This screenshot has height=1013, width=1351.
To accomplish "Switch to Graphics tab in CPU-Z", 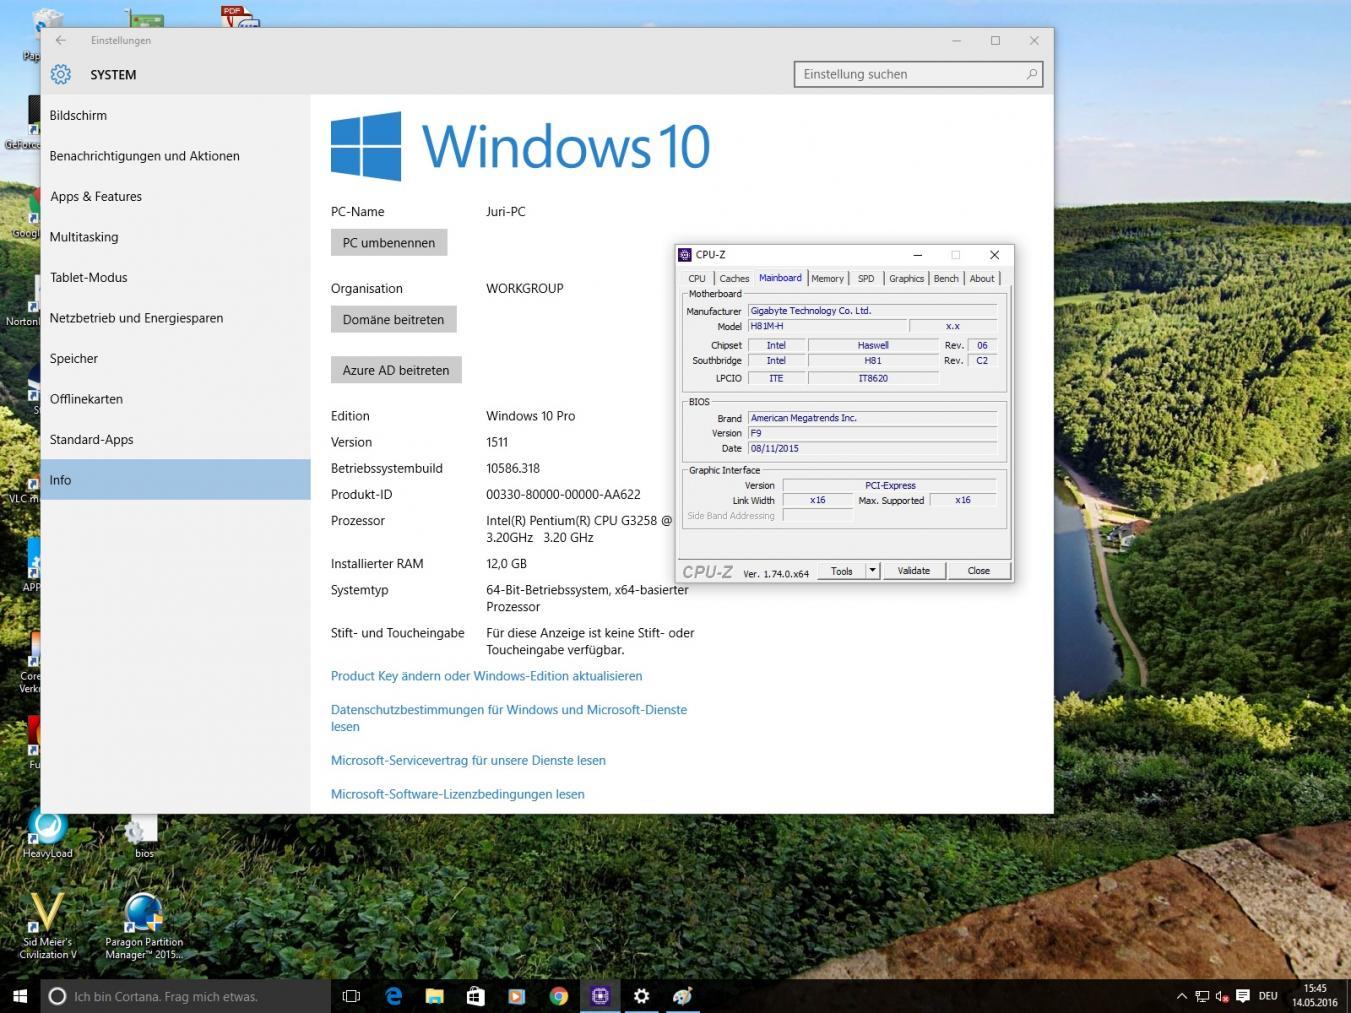I will click(x=906, y=279).
